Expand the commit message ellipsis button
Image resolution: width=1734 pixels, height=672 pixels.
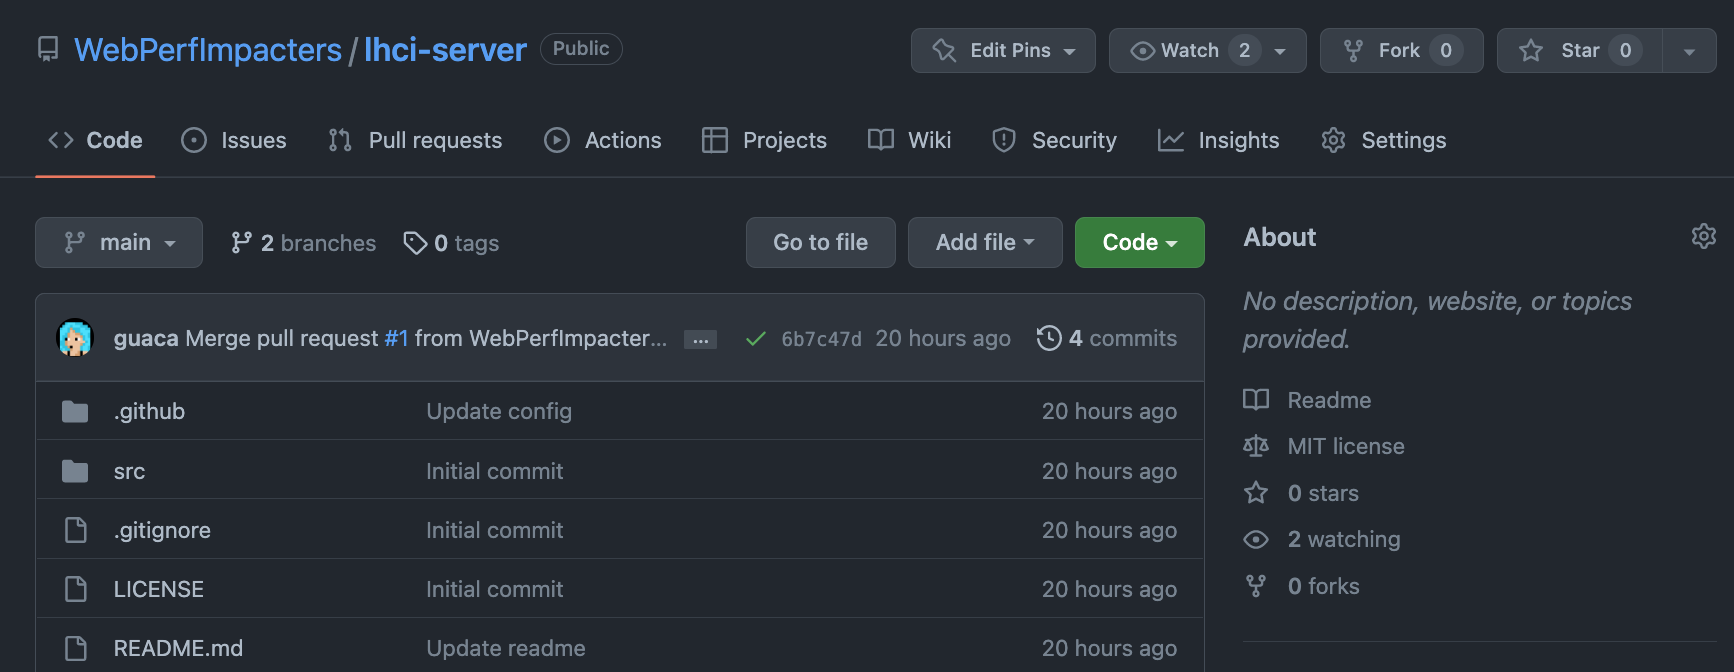700,340
